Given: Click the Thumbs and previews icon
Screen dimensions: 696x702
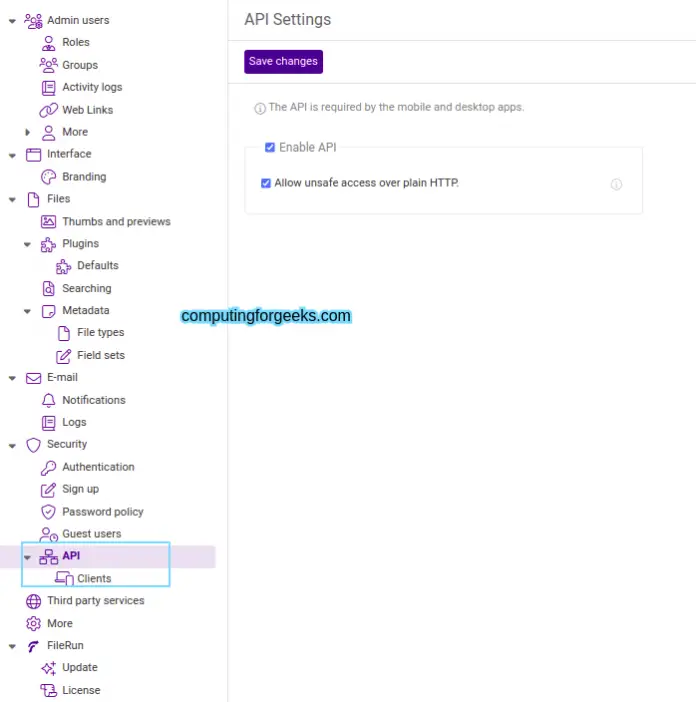Looking at the screenshot, I should point(48,222).
